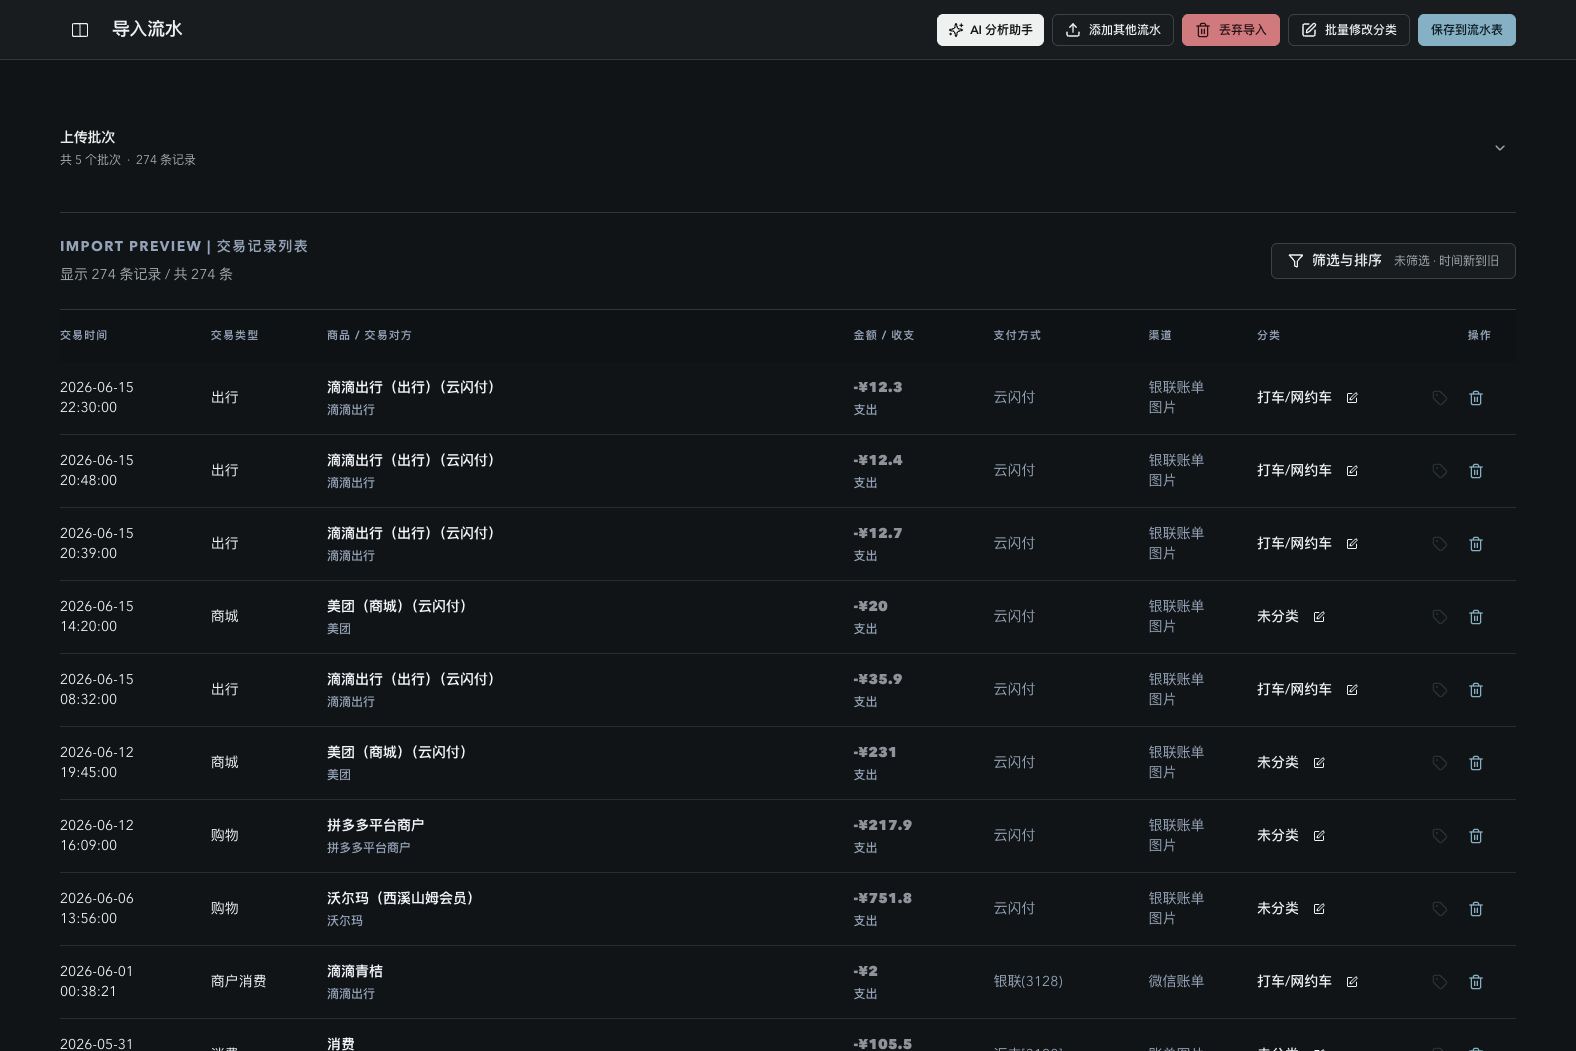1576x1051 pixels.
Task: Click the 交易时间 column header
Action: pyautogui.click(x=83, y=335)
